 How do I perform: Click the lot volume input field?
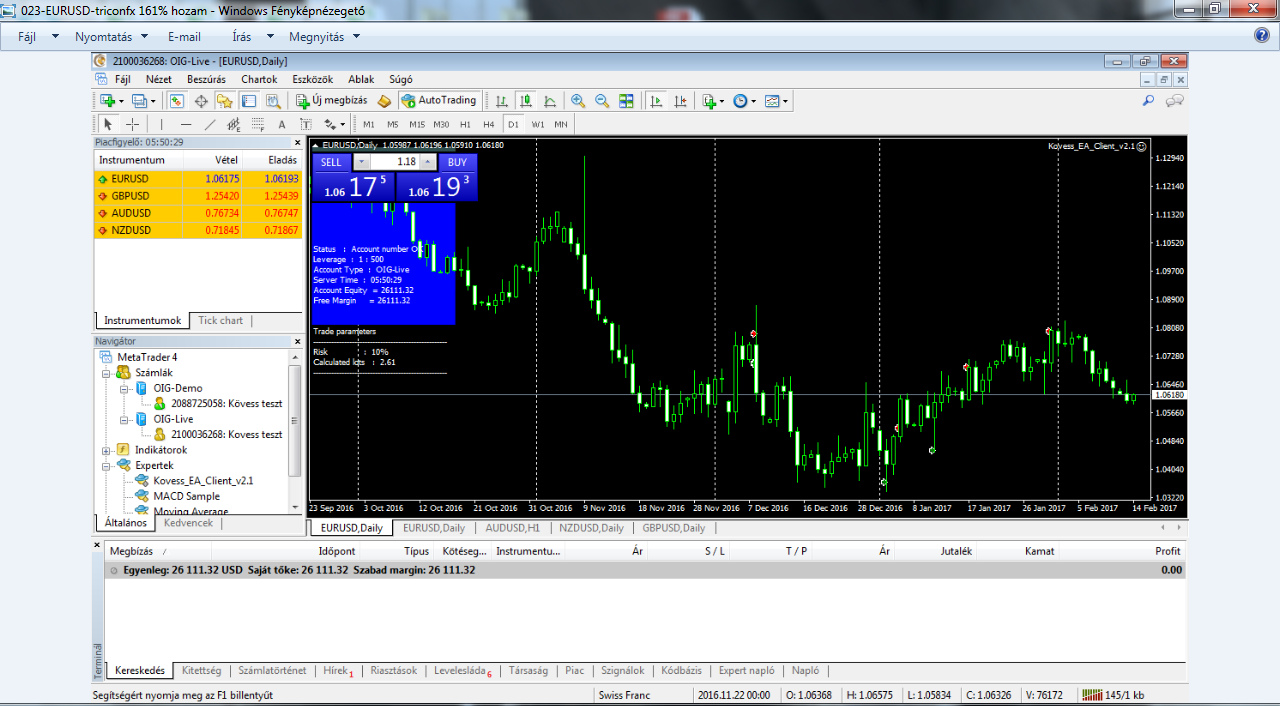395,162
